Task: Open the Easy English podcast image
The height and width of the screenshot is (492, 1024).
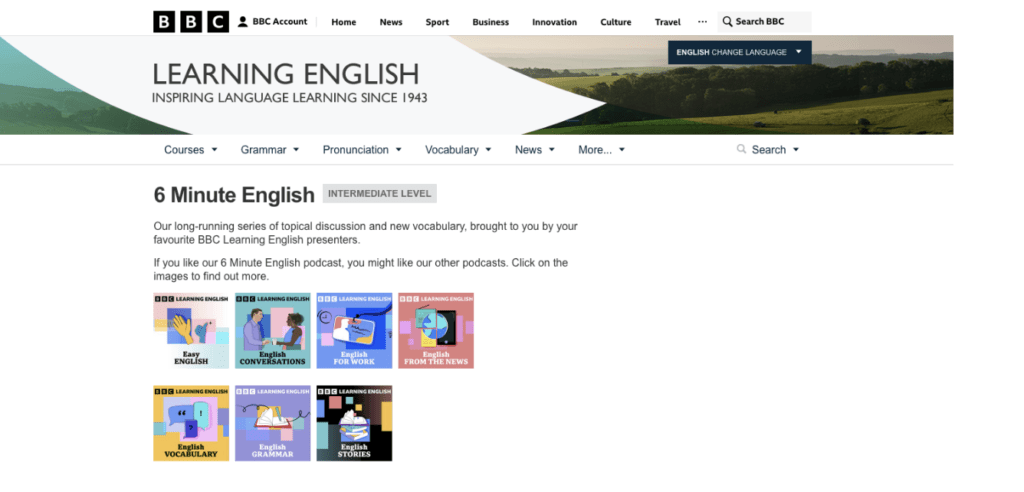Action: (191, 331)
